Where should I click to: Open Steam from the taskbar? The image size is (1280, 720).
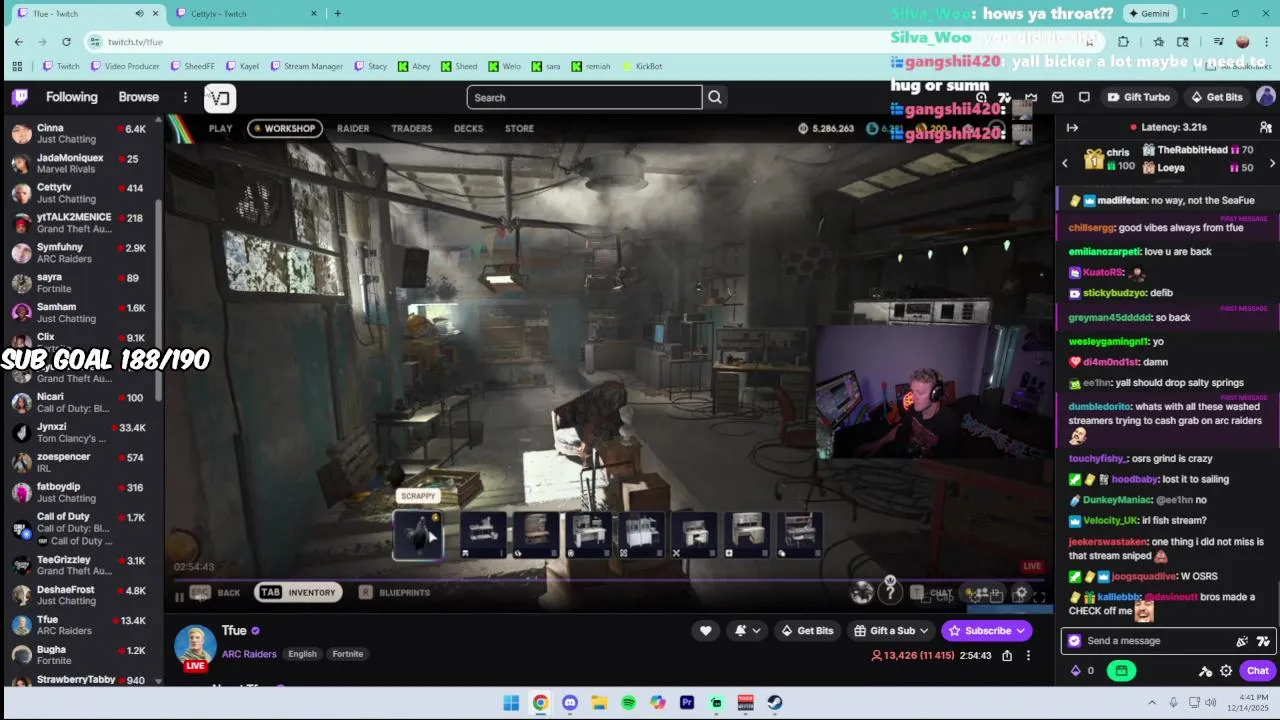click(774, 702)
